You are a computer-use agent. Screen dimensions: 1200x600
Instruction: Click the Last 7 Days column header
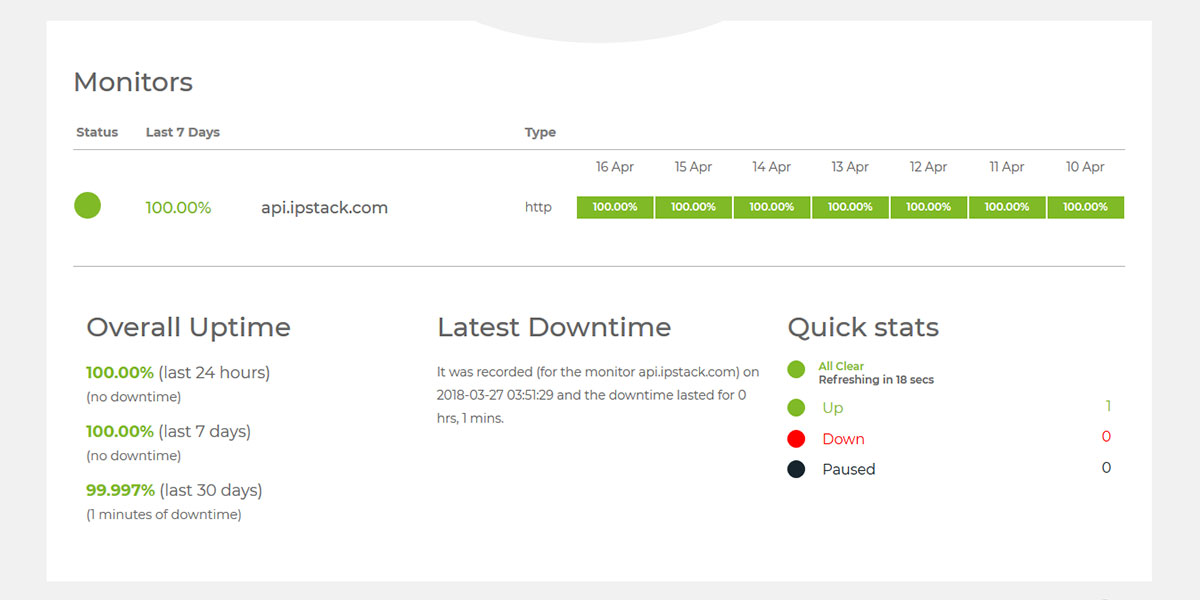coord(183,132)
